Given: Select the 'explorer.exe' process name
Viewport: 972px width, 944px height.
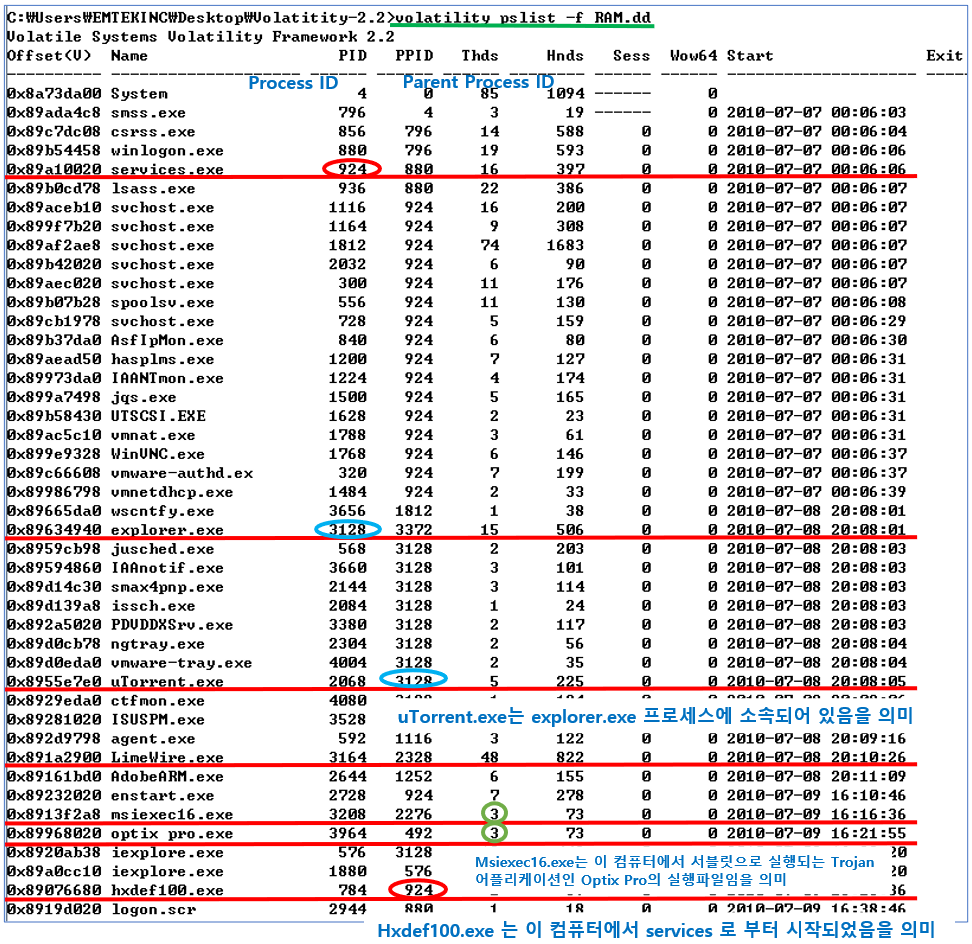Looking at the screenshot, I should pos(167,530).
